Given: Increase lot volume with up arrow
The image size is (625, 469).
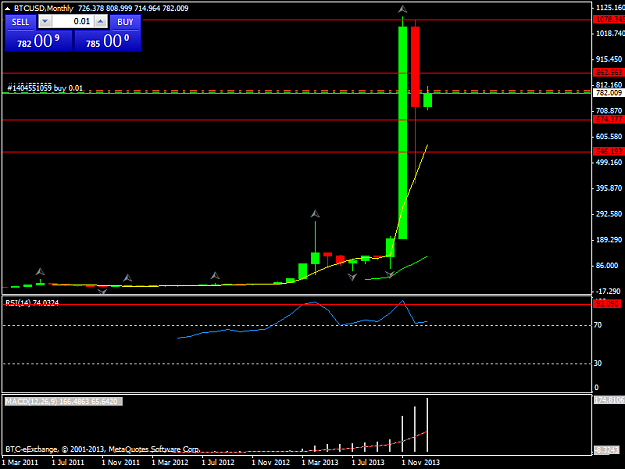Looking at the screenshot, I should pos(101,22).
